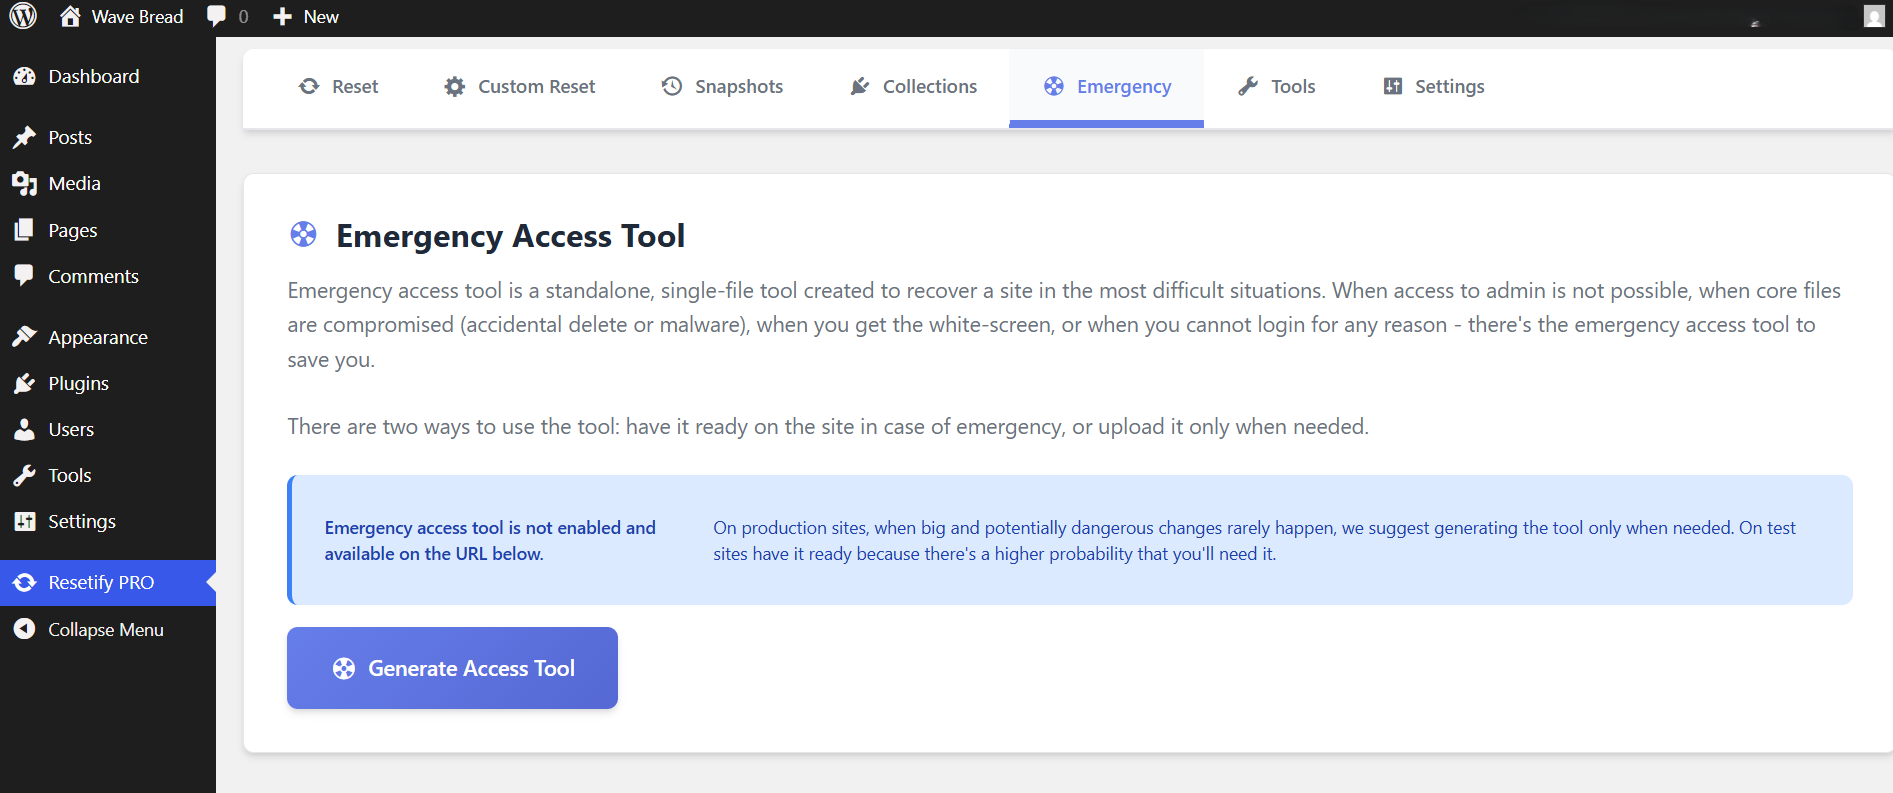Click the Resetify PRO sidebar icon
The height and width of the screenshot is (793, 1893).
pos(25,583)
